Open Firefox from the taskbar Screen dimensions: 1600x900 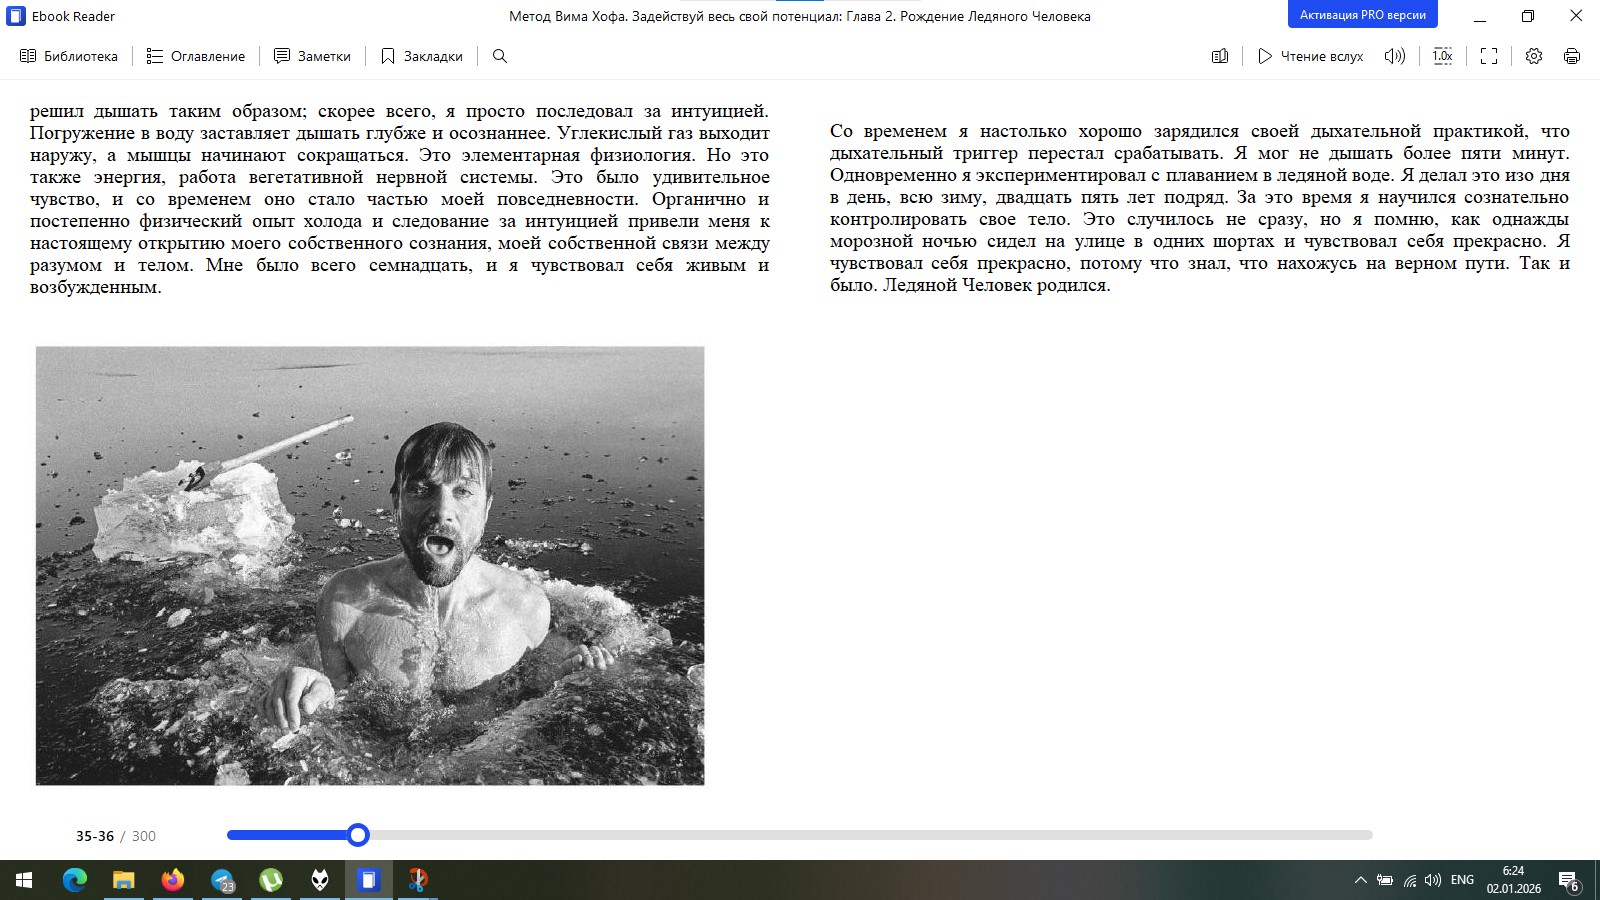point(173,880)
